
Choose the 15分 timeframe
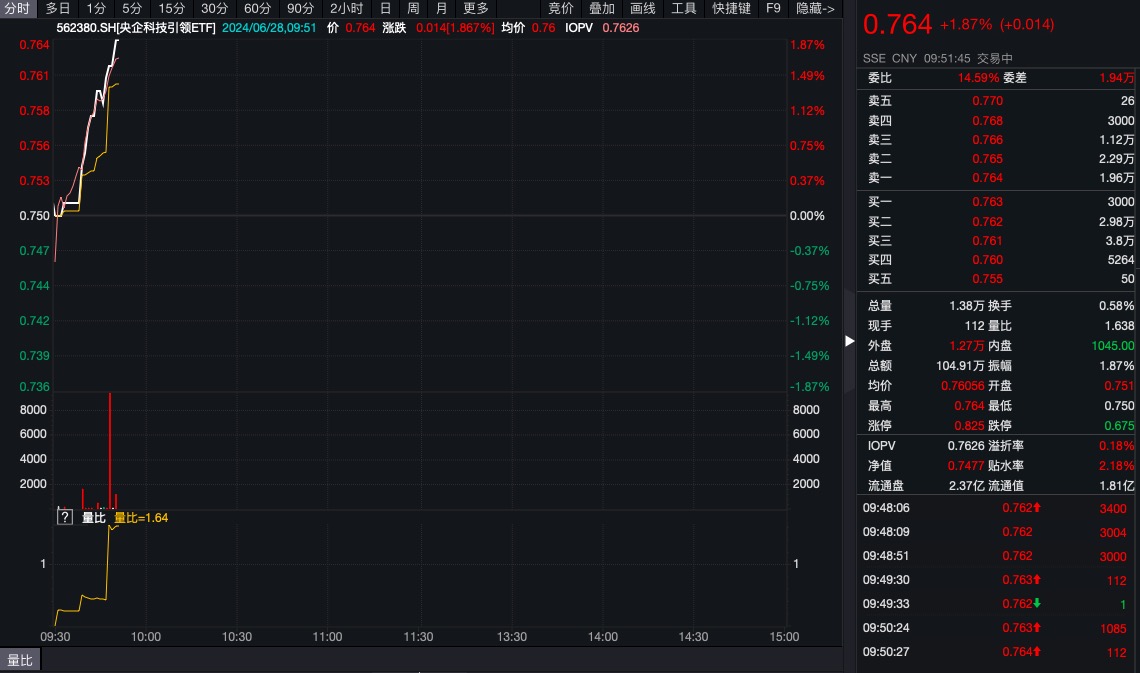pos(172,8)
